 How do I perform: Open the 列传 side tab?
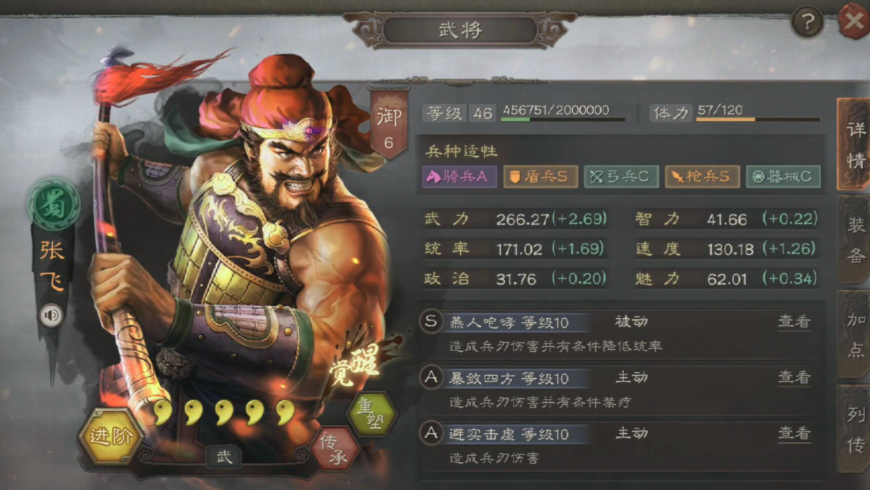[854, 430]
